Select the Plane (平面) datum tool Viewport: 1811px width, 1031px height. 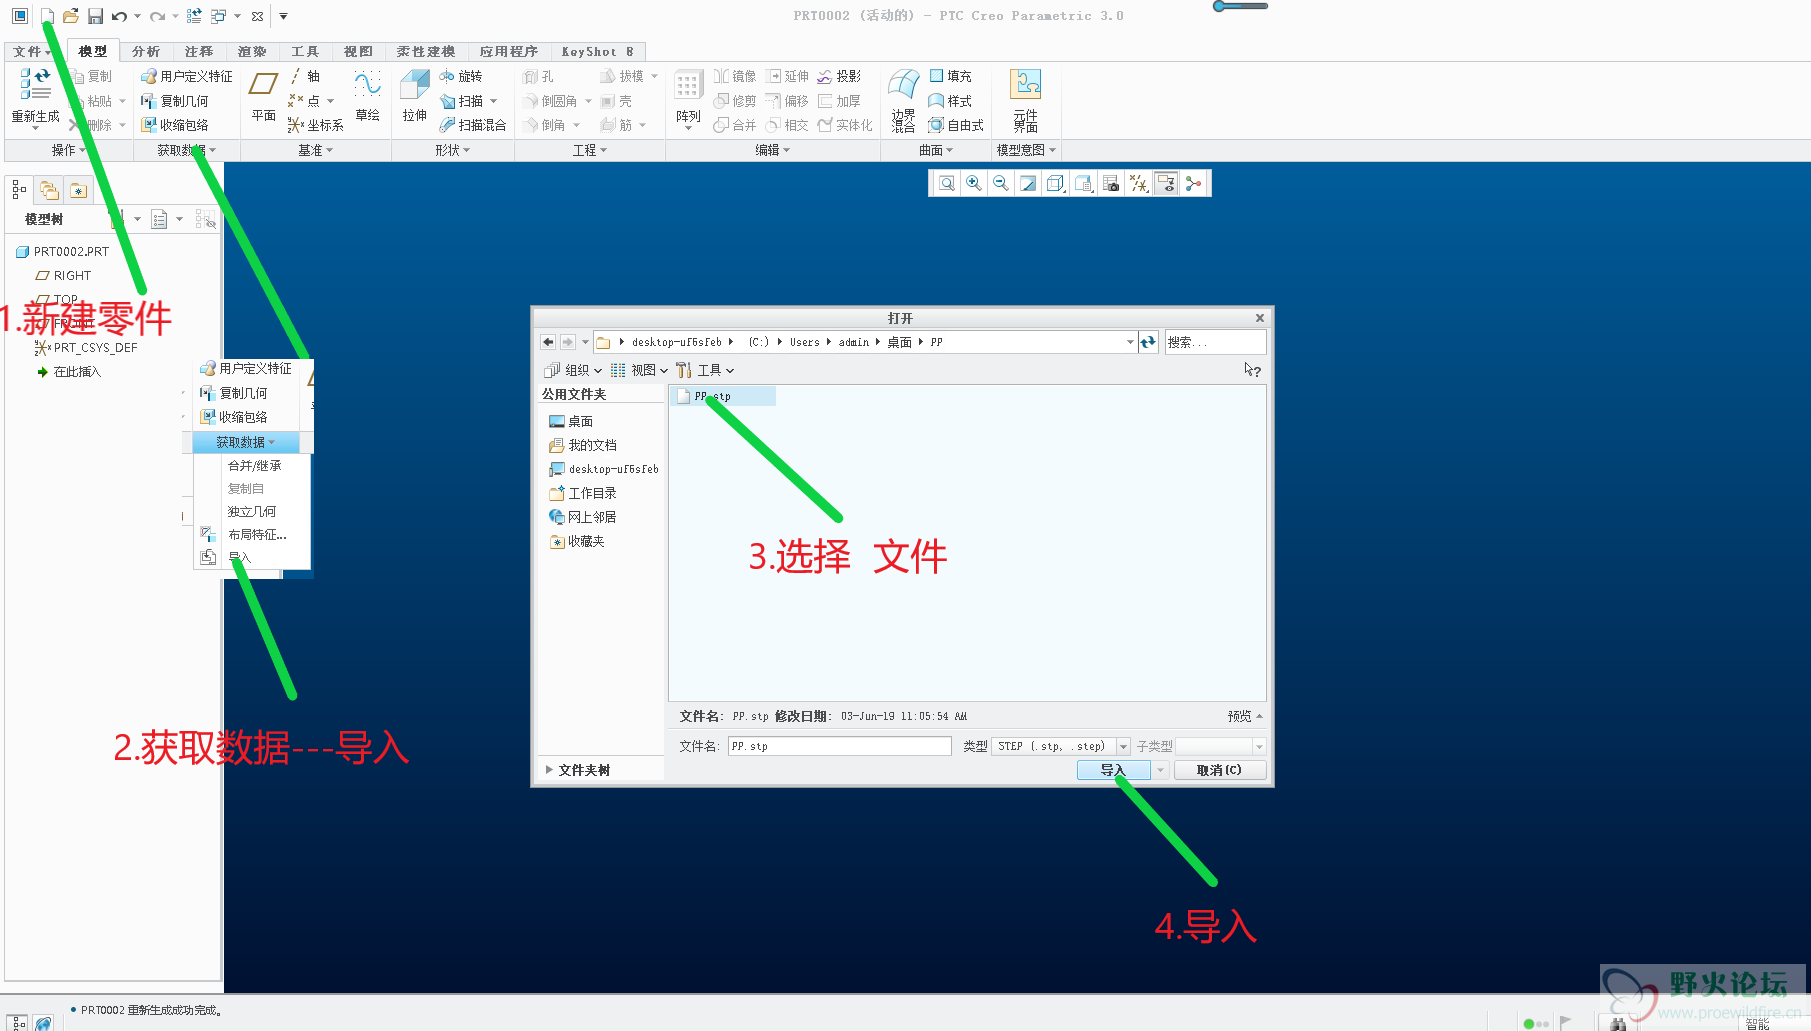point(264,98)
